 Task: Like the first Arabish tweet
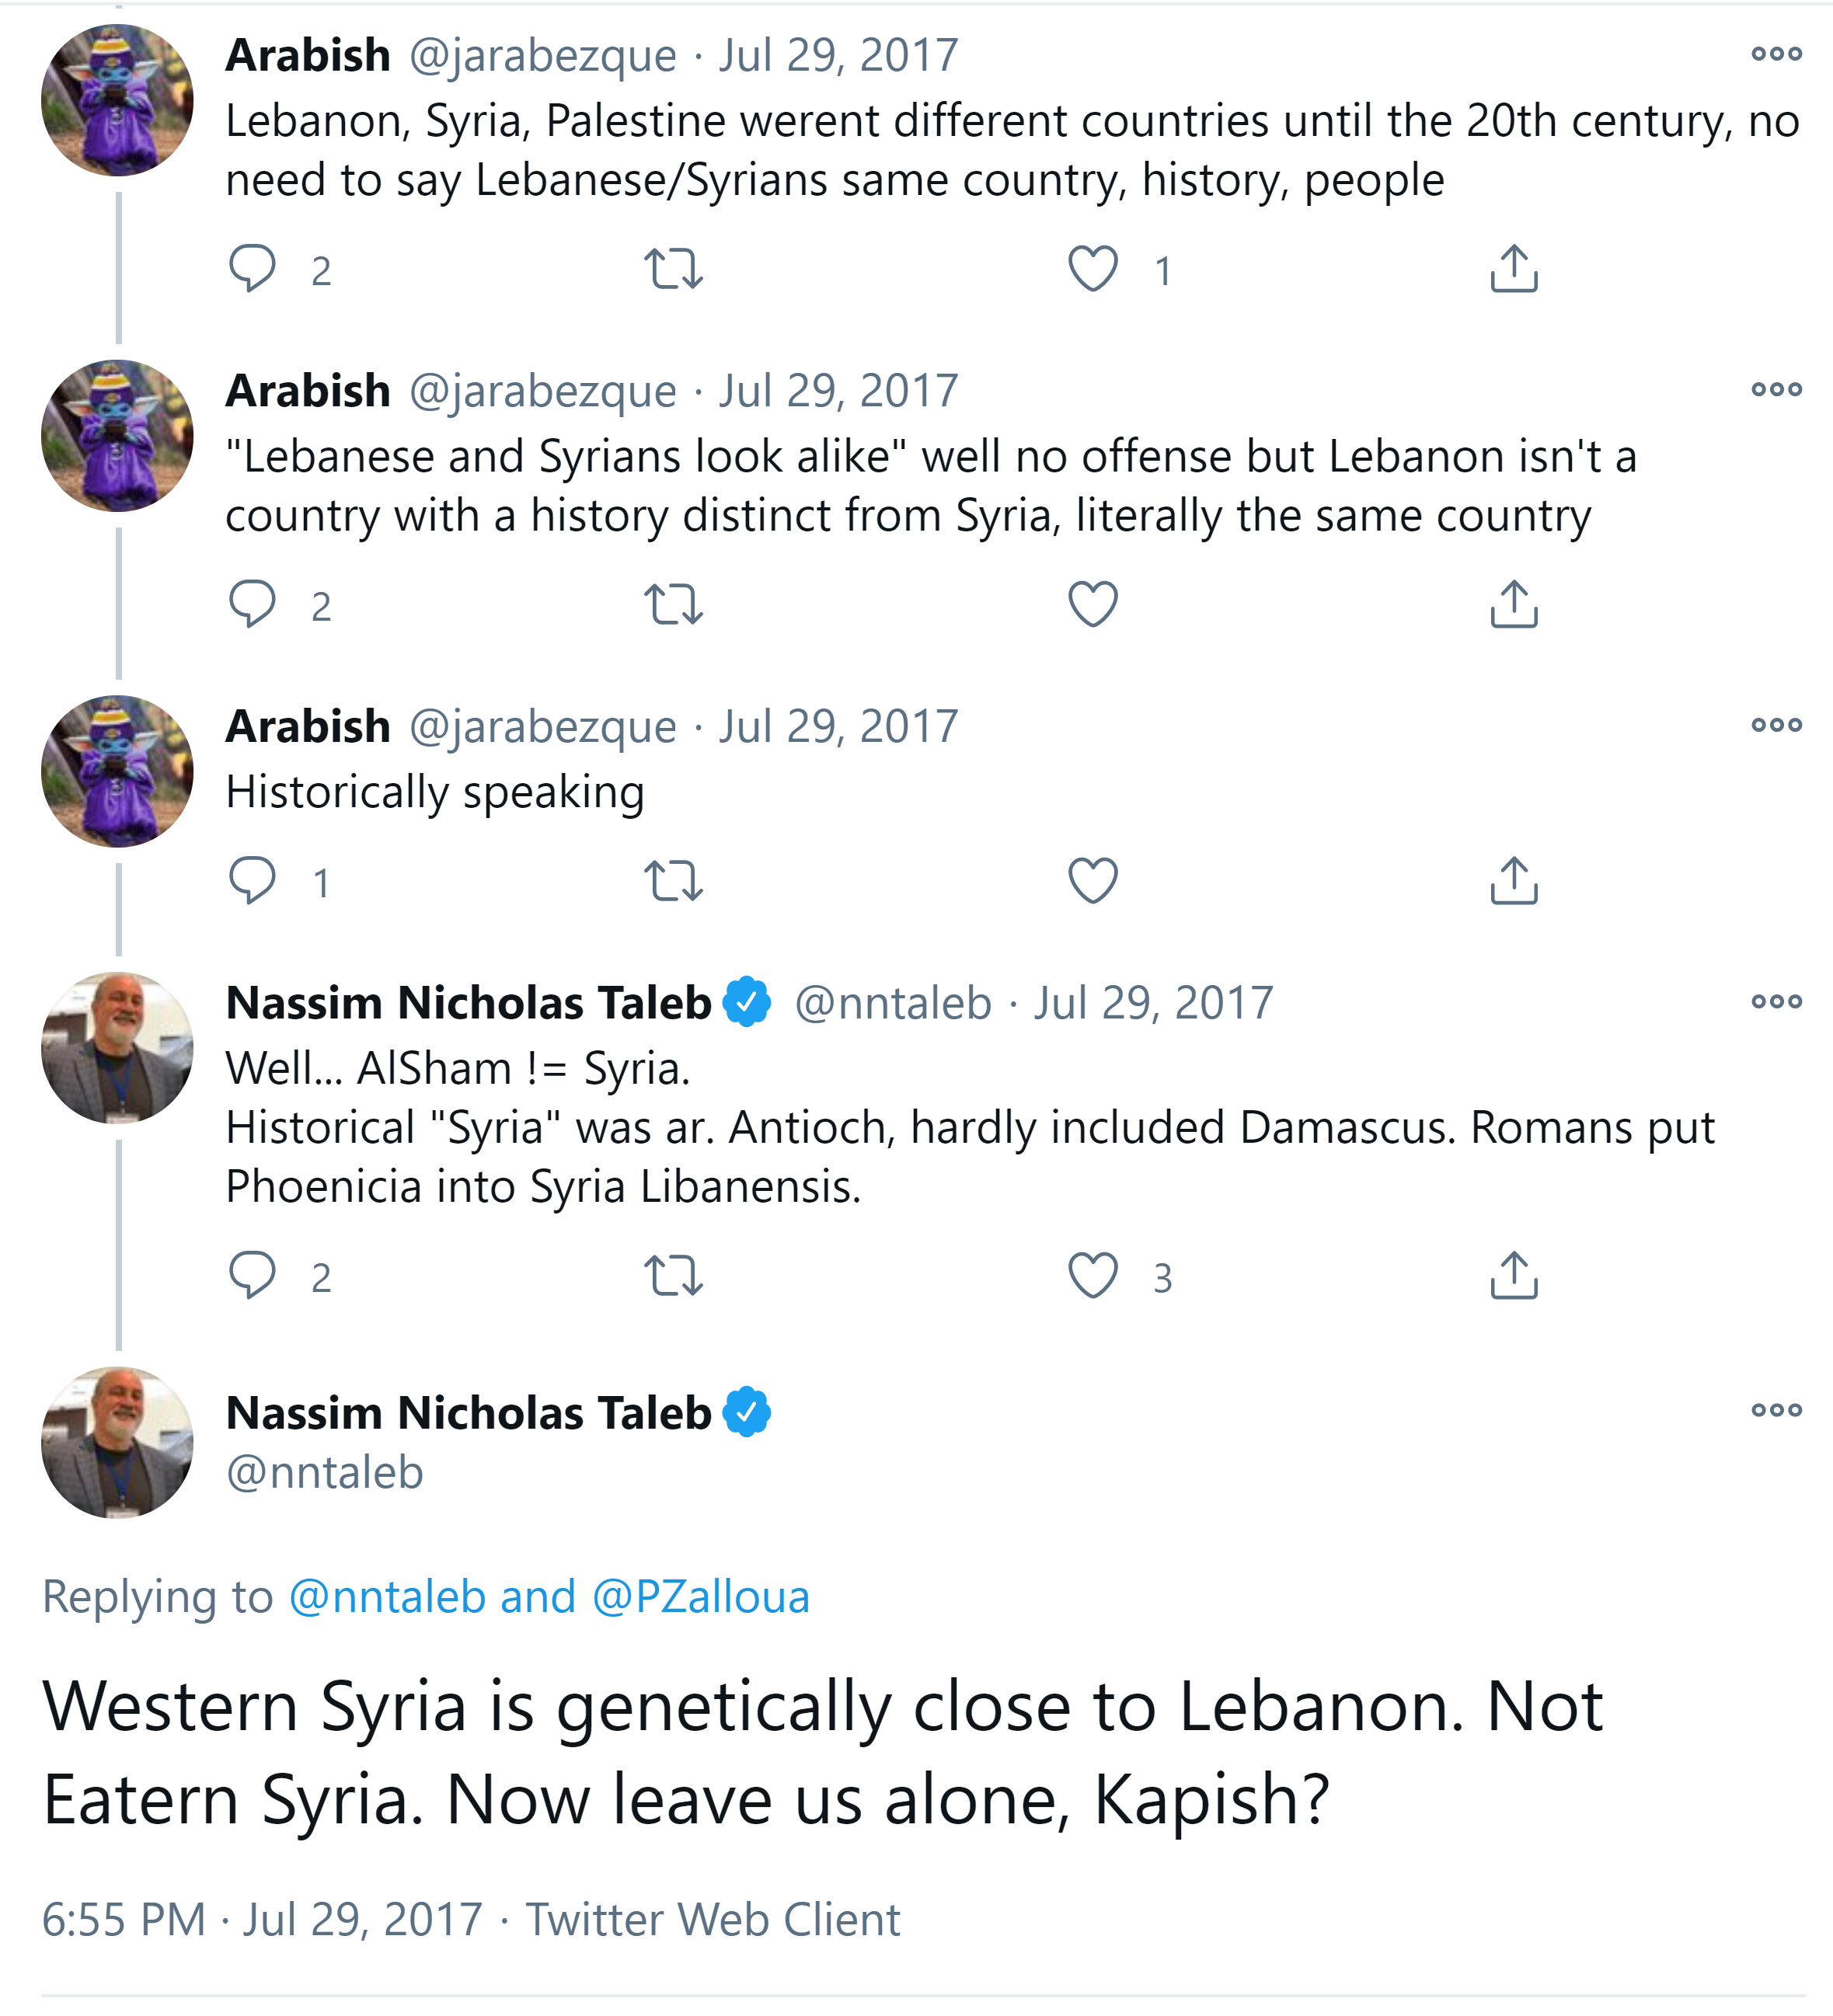point(1093,268)
